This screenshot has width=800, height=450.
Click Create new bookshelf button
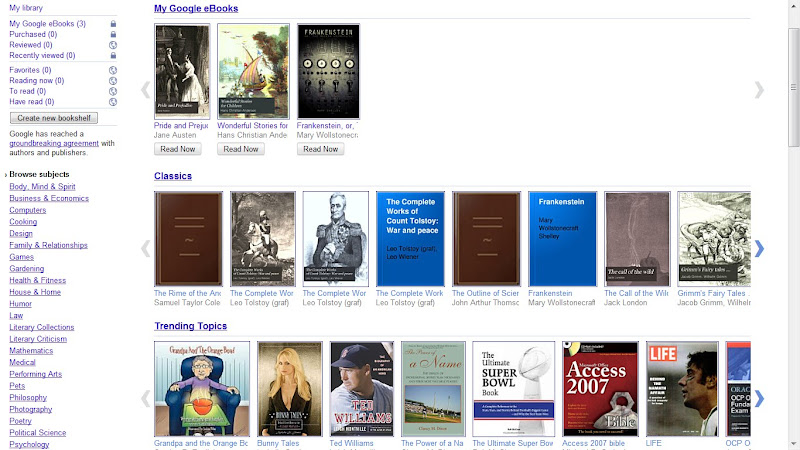coord(54,118)
